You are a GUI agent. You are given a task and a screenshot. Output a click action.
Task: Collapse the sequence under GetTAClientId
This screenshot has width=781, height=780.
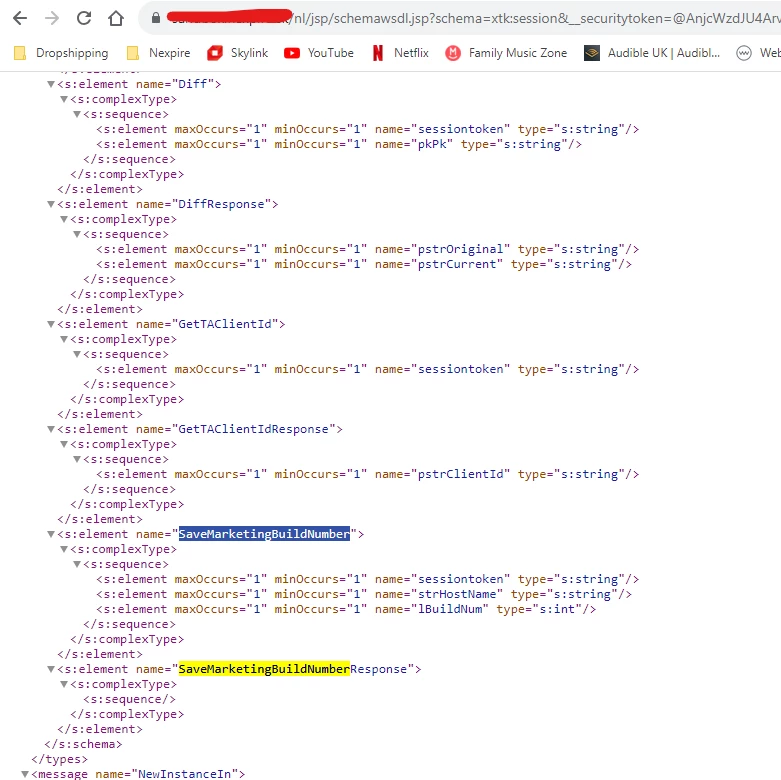point(77,354)
